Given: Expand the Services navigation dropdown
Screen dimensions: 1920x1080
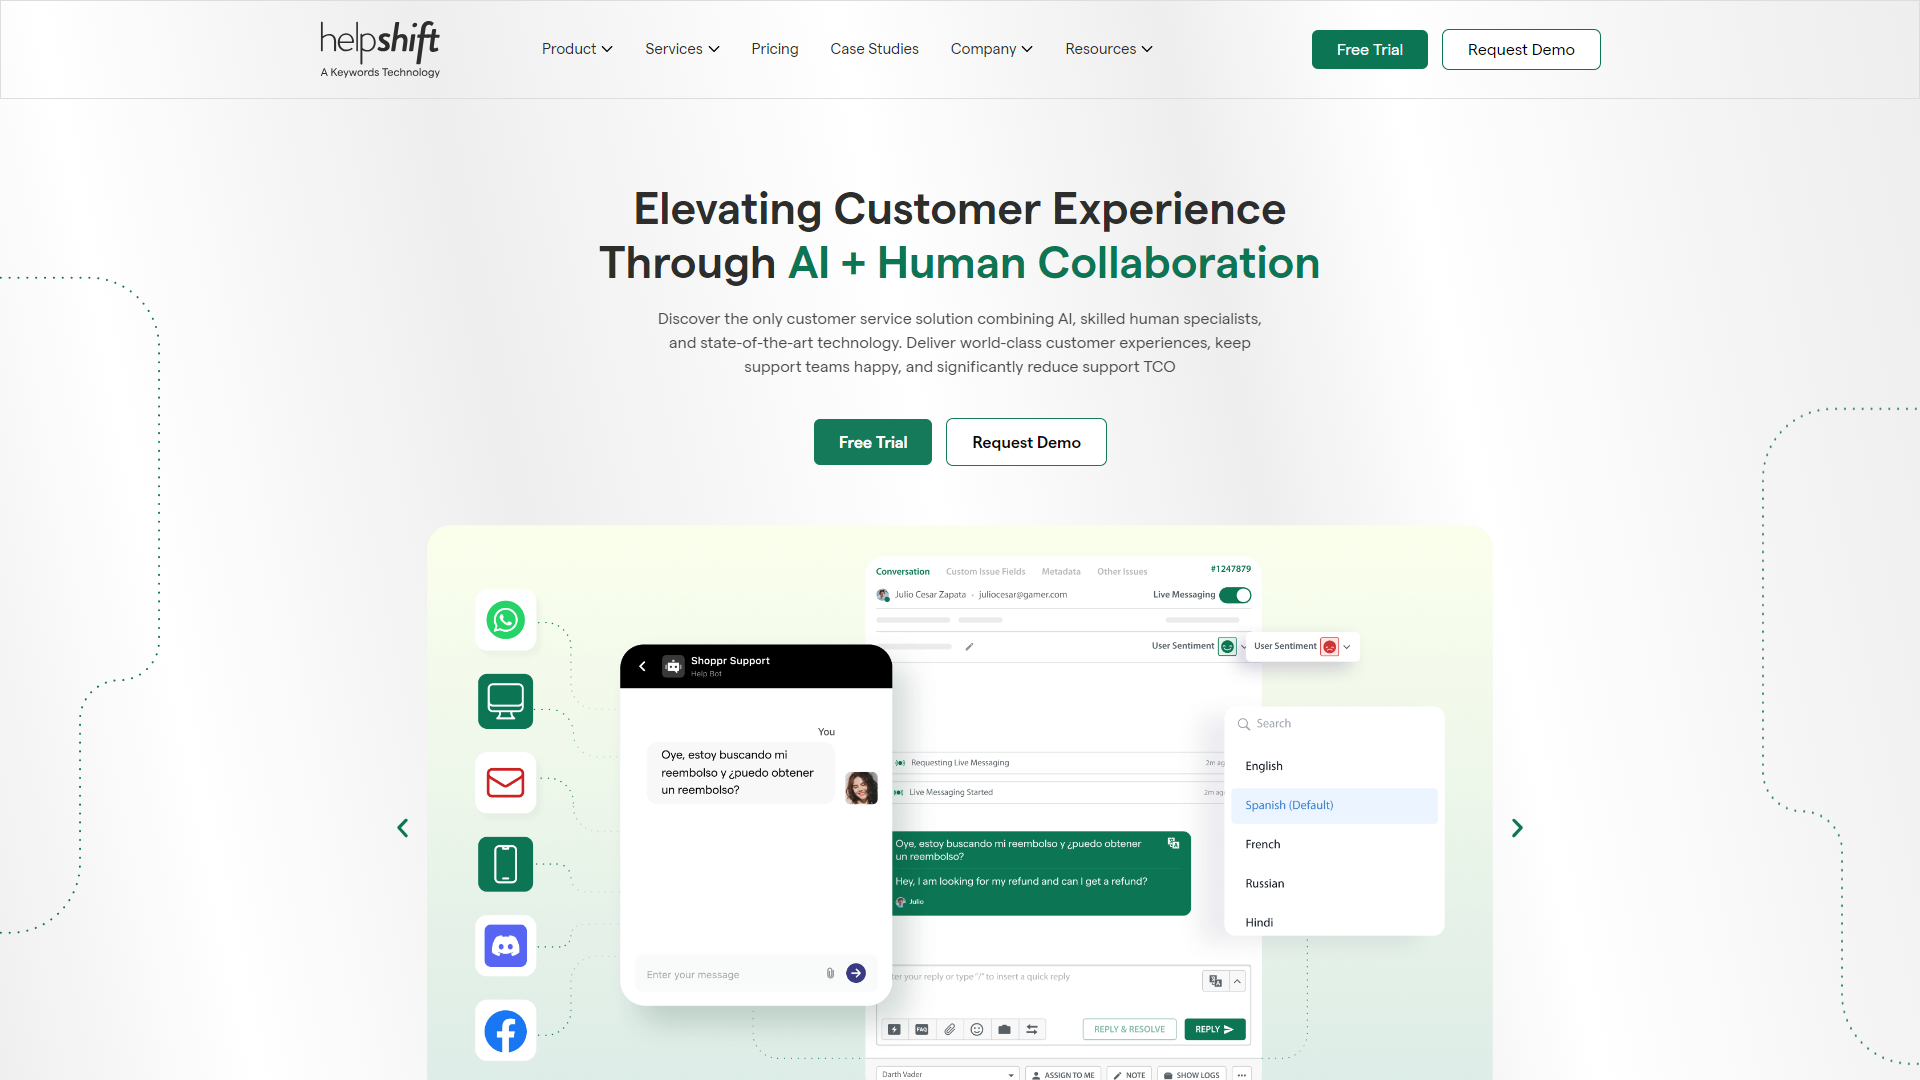Looking at the screenshot, I should [682, 49].
